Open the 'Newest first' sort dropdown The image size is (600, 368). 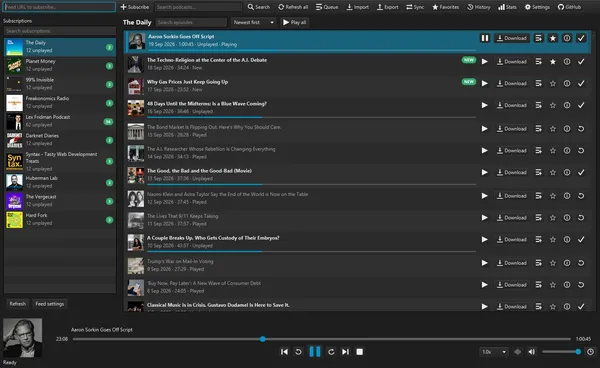coord(253,23)
